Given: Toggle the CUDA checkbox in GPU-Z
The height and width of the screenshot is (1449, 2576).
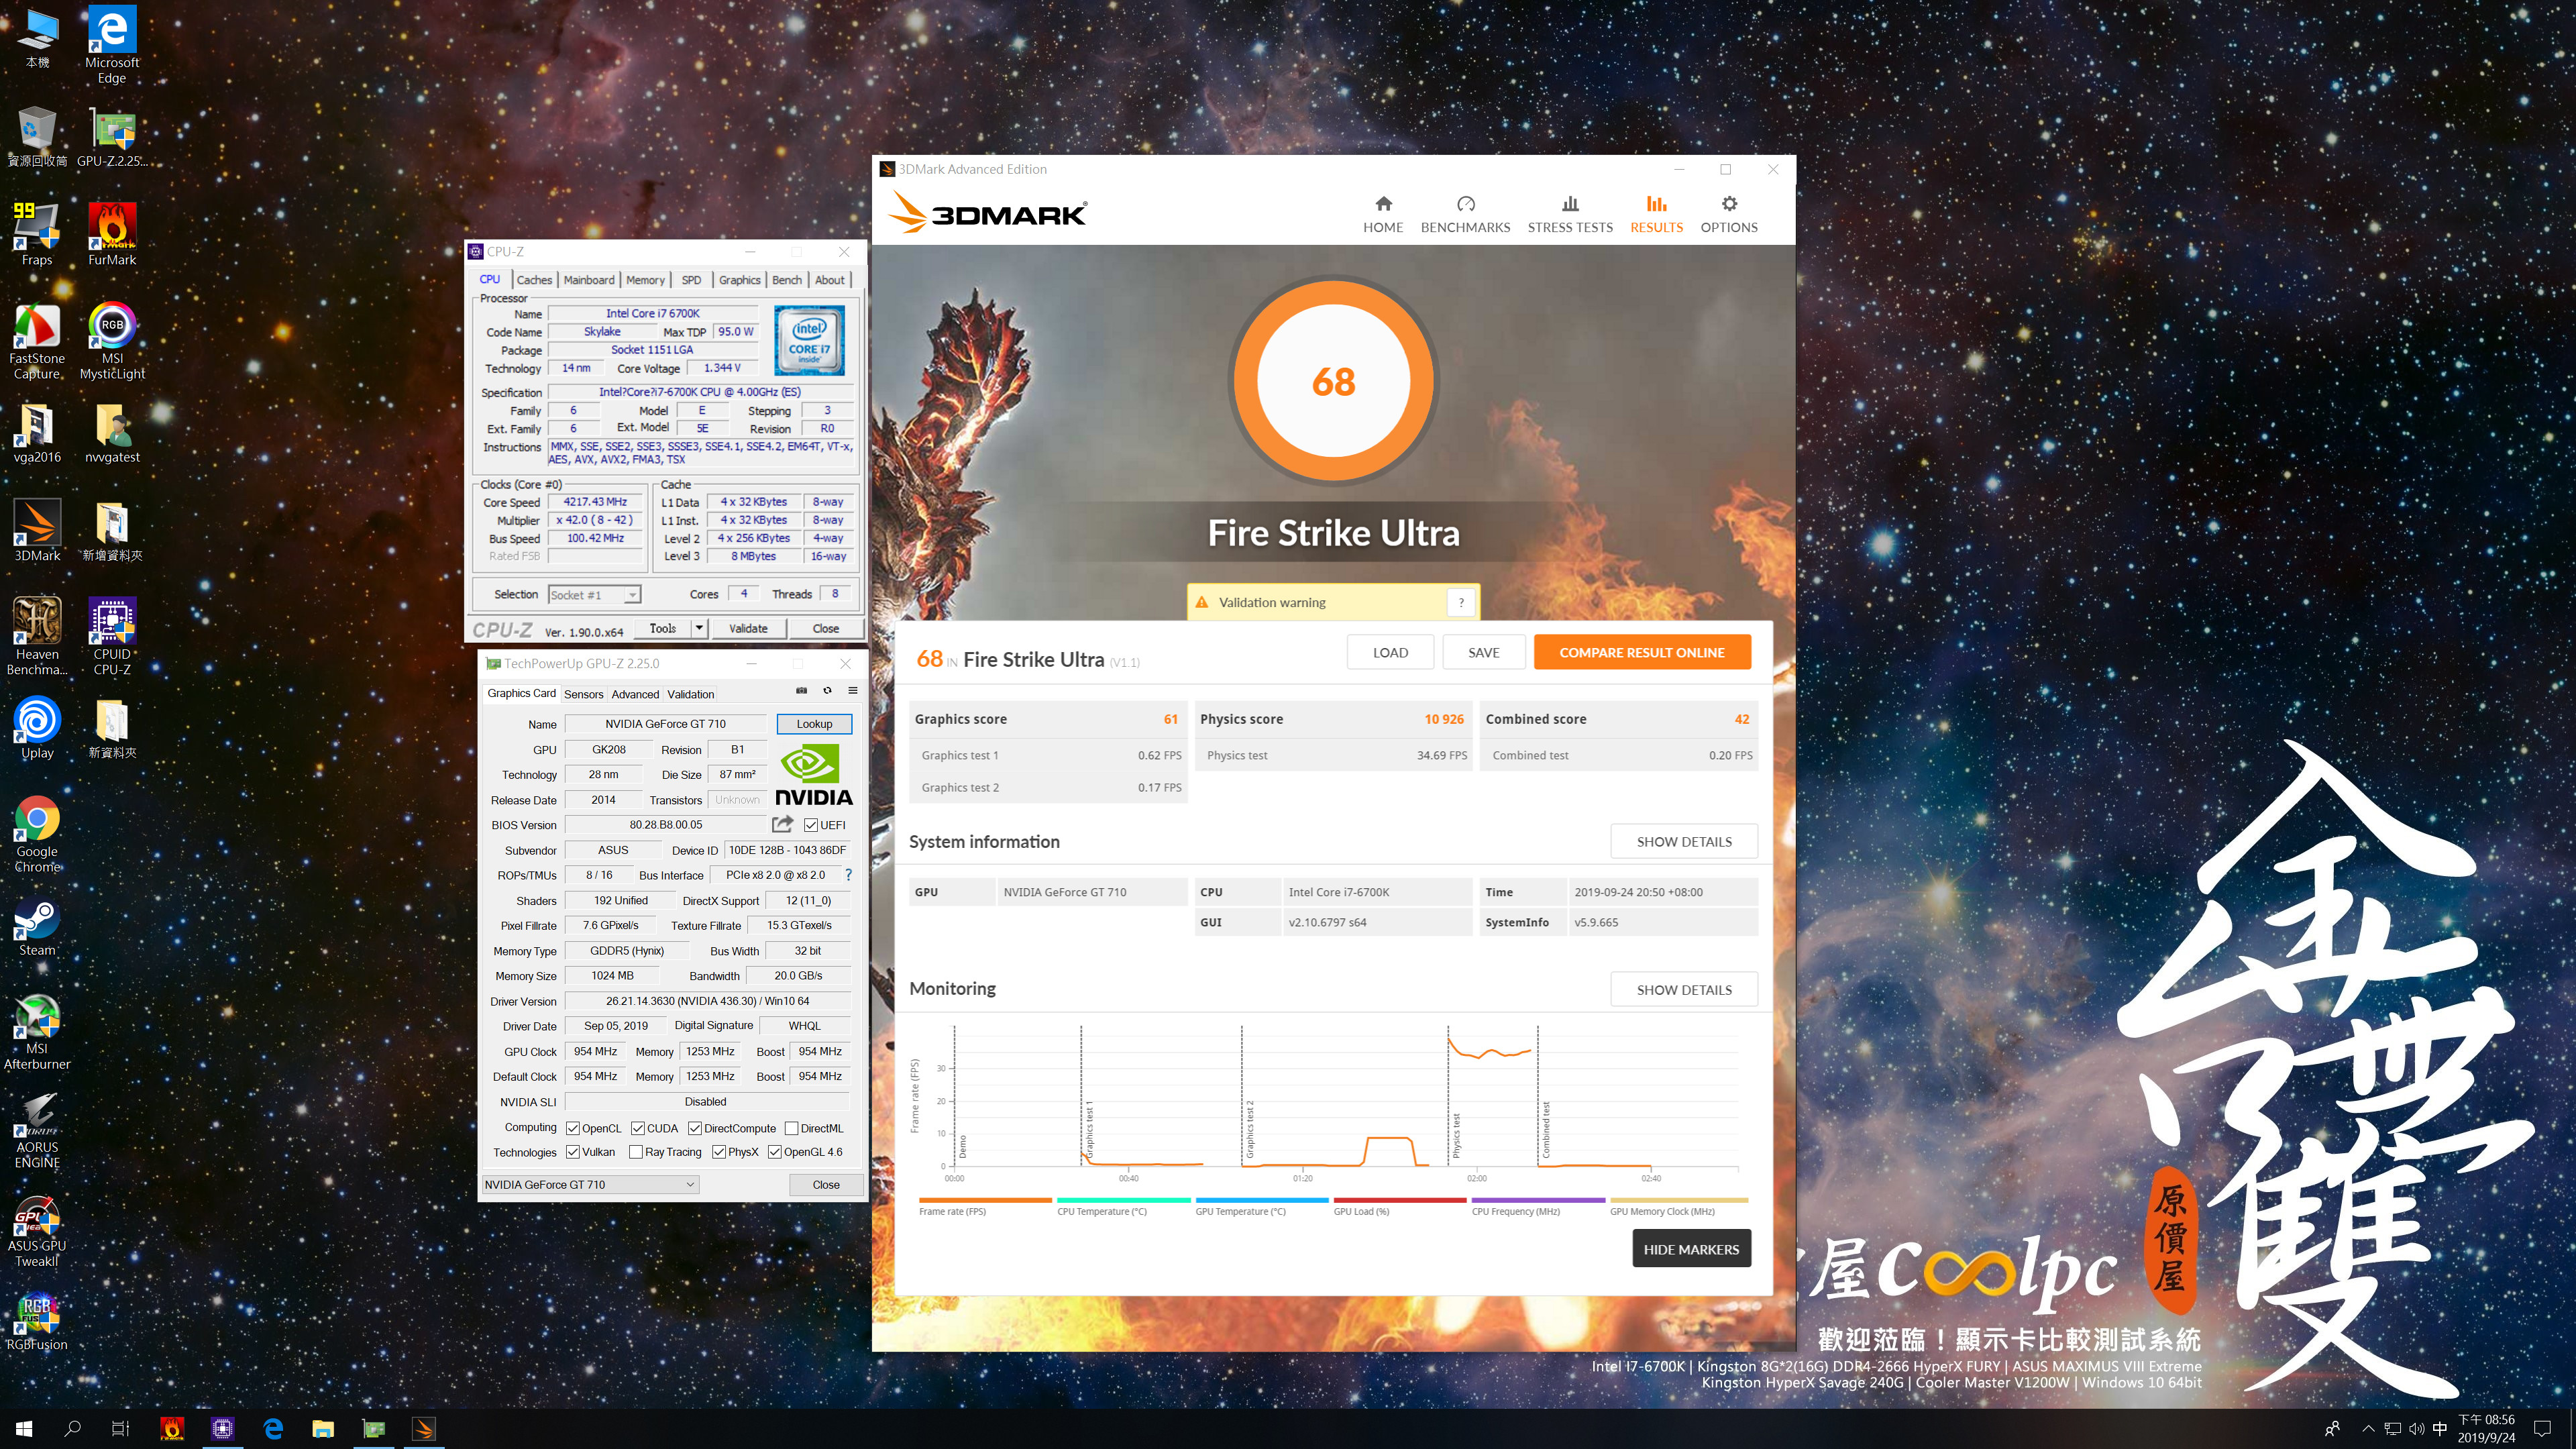Looking at the screenshot, I should (x=637, y=1128).
